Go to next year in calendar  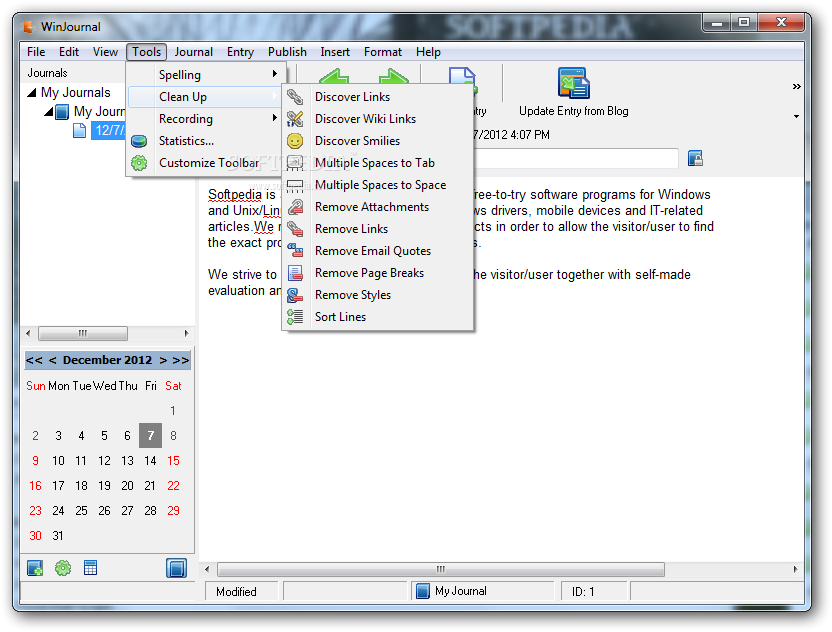pyautogui.click(x=181, y=360)
